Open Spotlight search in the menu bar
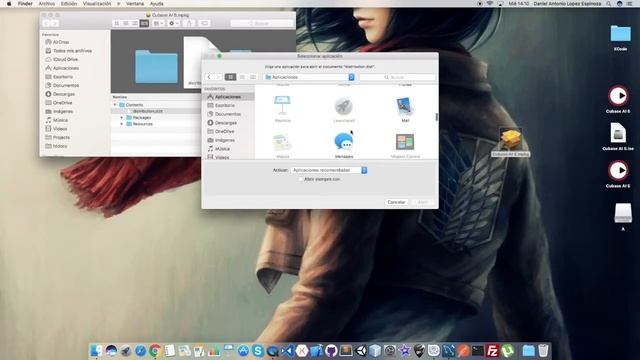The width and height of the screenshot is (640, 360). [x=608, y=4]
